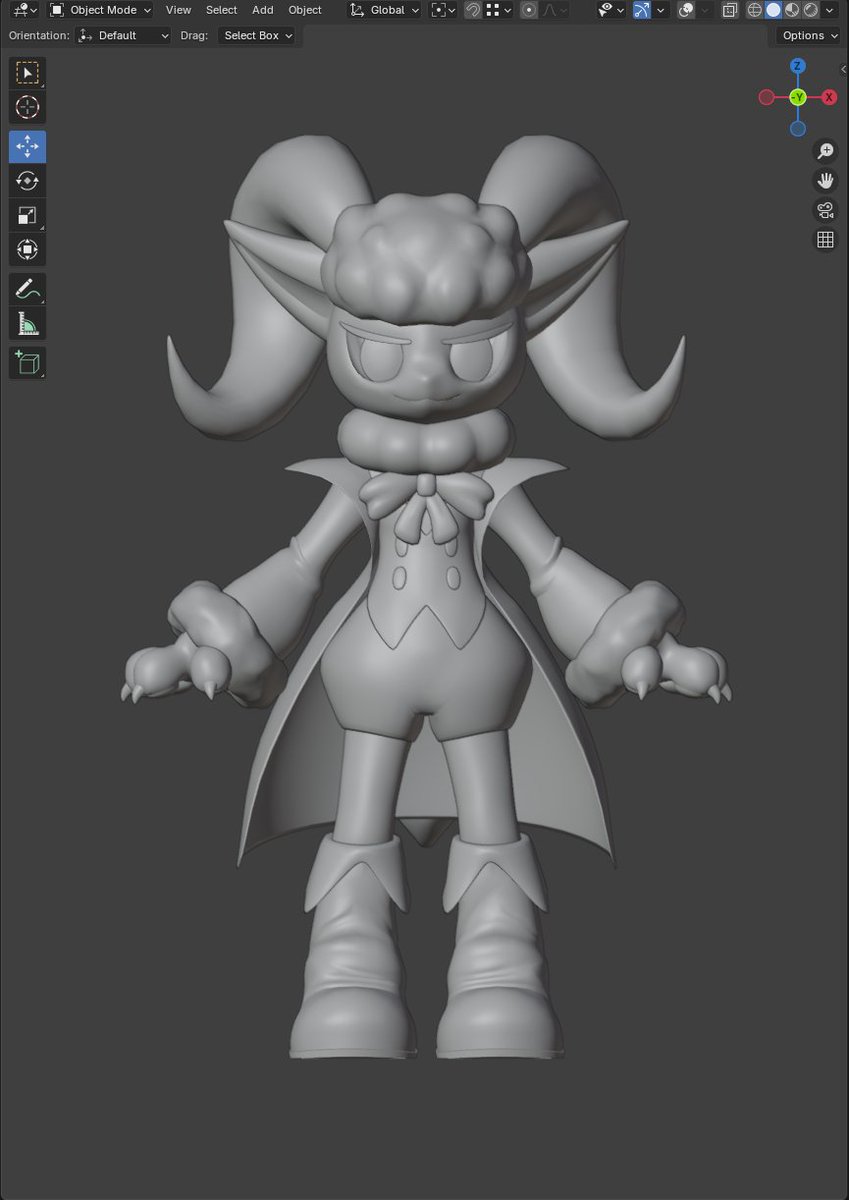This screenshot has height=1200, width=849.
Task: Open the Drag Select Box dropdown
Action: coord(257,35)
